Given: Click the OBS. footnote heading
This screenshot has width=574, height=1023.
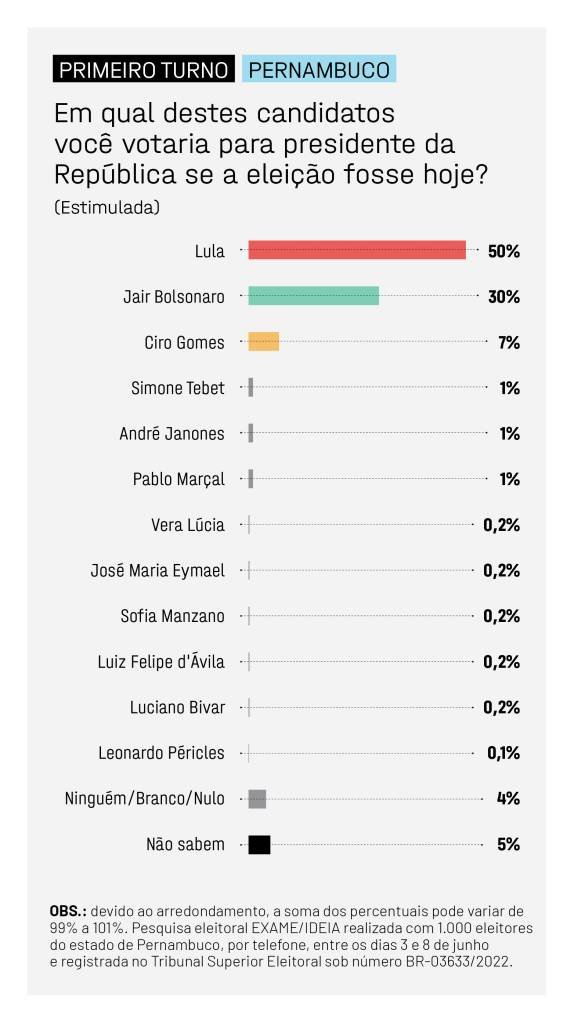Looking at the screenshot, I should 68,911.
